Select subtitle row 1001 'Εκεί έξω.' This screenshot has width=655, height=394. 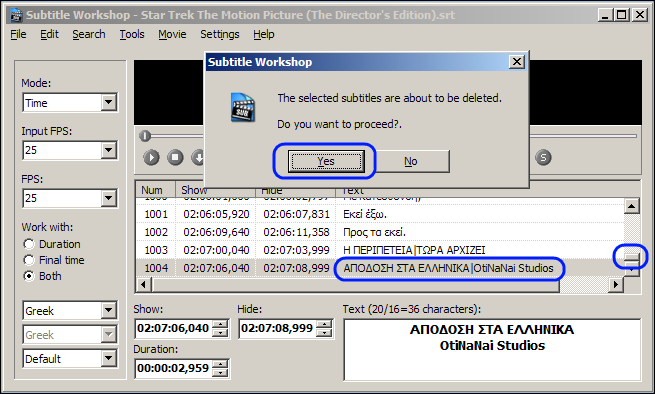[x=380, y=214]
